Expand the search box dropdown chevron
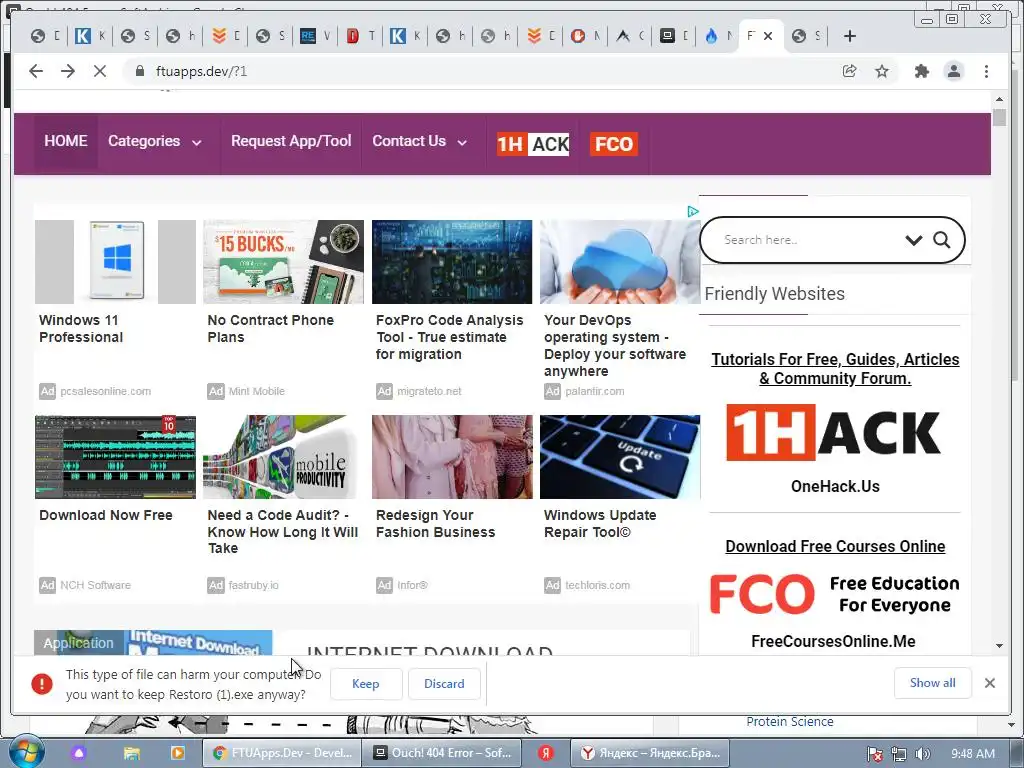 (914, 240)
